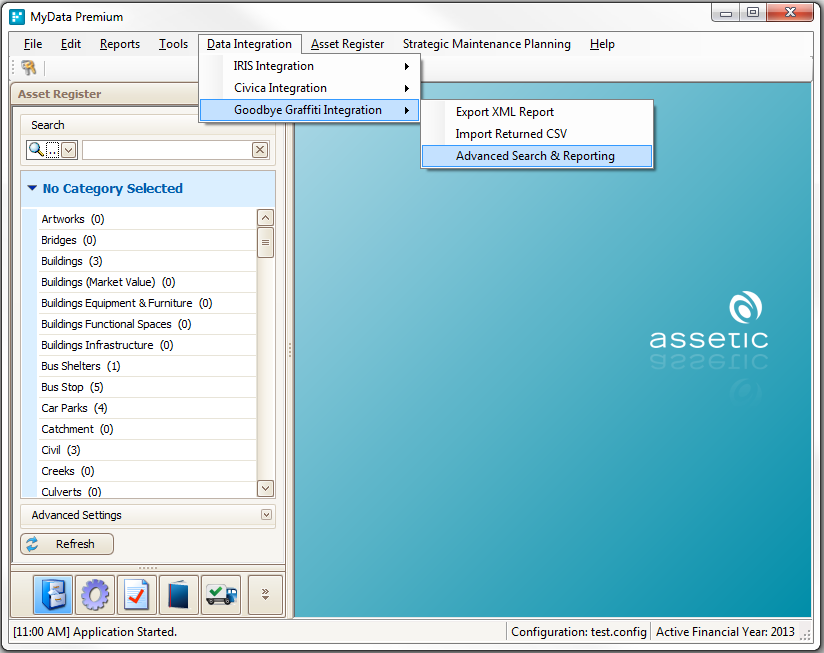Close the Data Integration menu
Screen dimensions: 824x653
point(250,44)
